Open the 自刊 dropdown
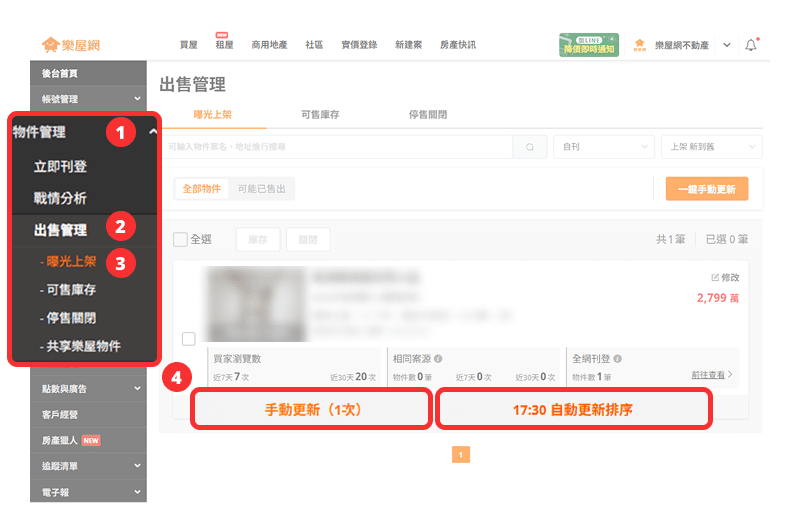800x524 pixels. click(604, 147)
